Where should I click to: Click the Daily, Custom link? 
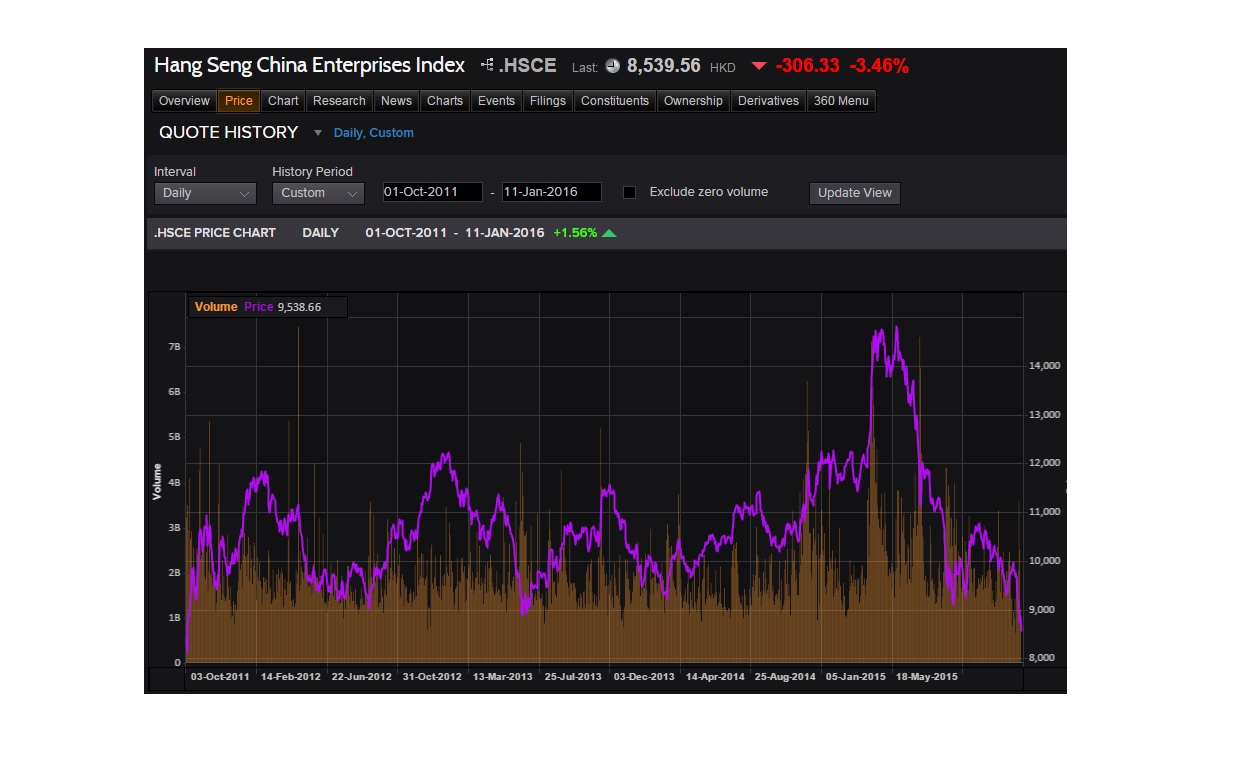point(373,133)
